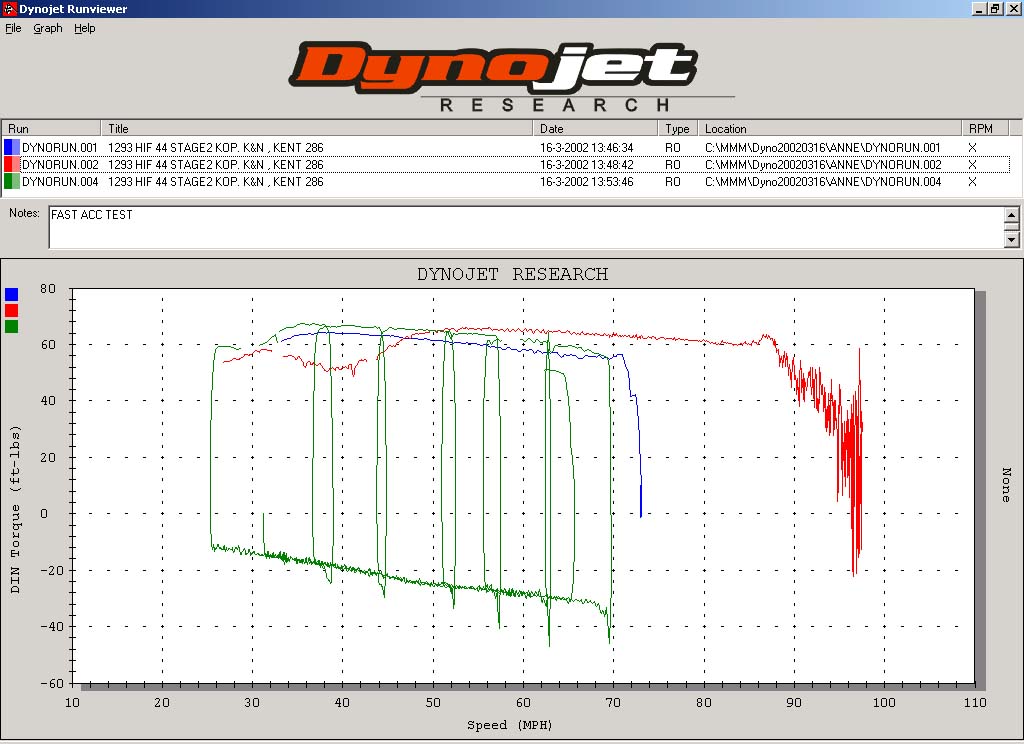Toggle the RPM X mark for DYNORUN.002
The height and width of the screenshot is (744, 1024).
click(x=972, y=165)
